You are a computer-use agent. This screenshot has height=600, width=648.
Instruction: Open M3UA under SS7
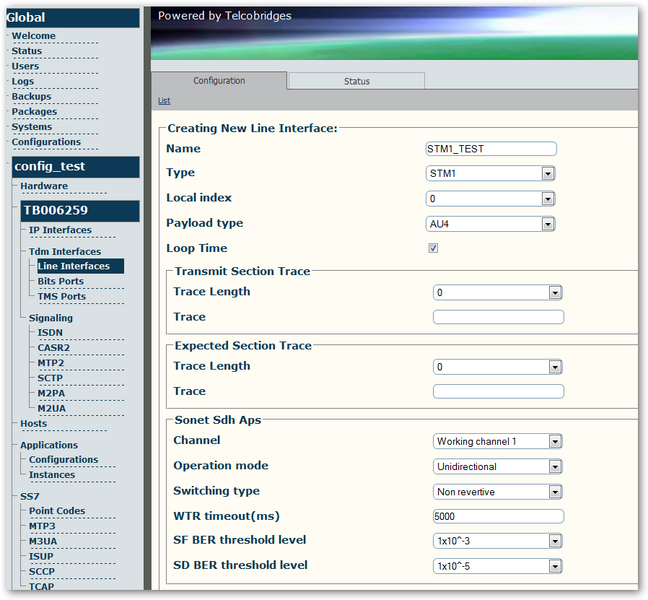tap(43, 542)
